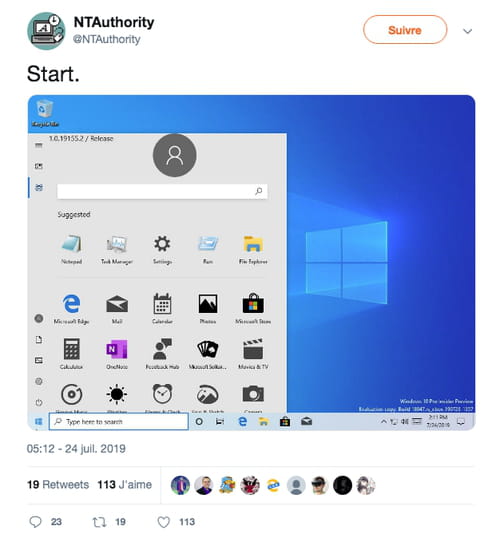Like the tweet with the heart icon

tap(164, 522)
